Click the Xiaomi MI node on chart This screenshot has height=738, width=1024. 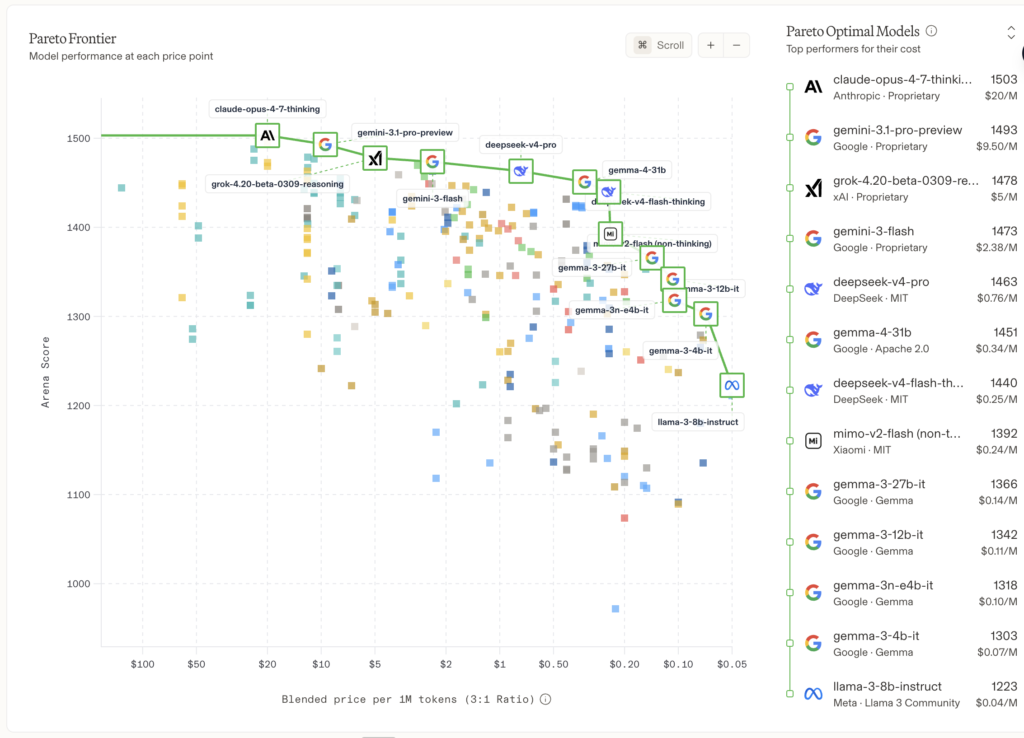(610, 234)
